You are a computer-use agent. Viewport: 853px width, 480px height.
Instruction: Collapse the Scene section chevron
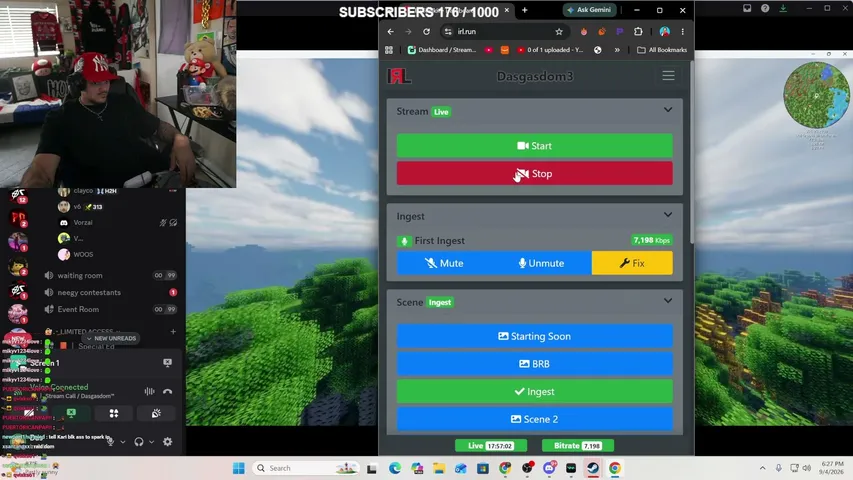click(x=667, y=301)
